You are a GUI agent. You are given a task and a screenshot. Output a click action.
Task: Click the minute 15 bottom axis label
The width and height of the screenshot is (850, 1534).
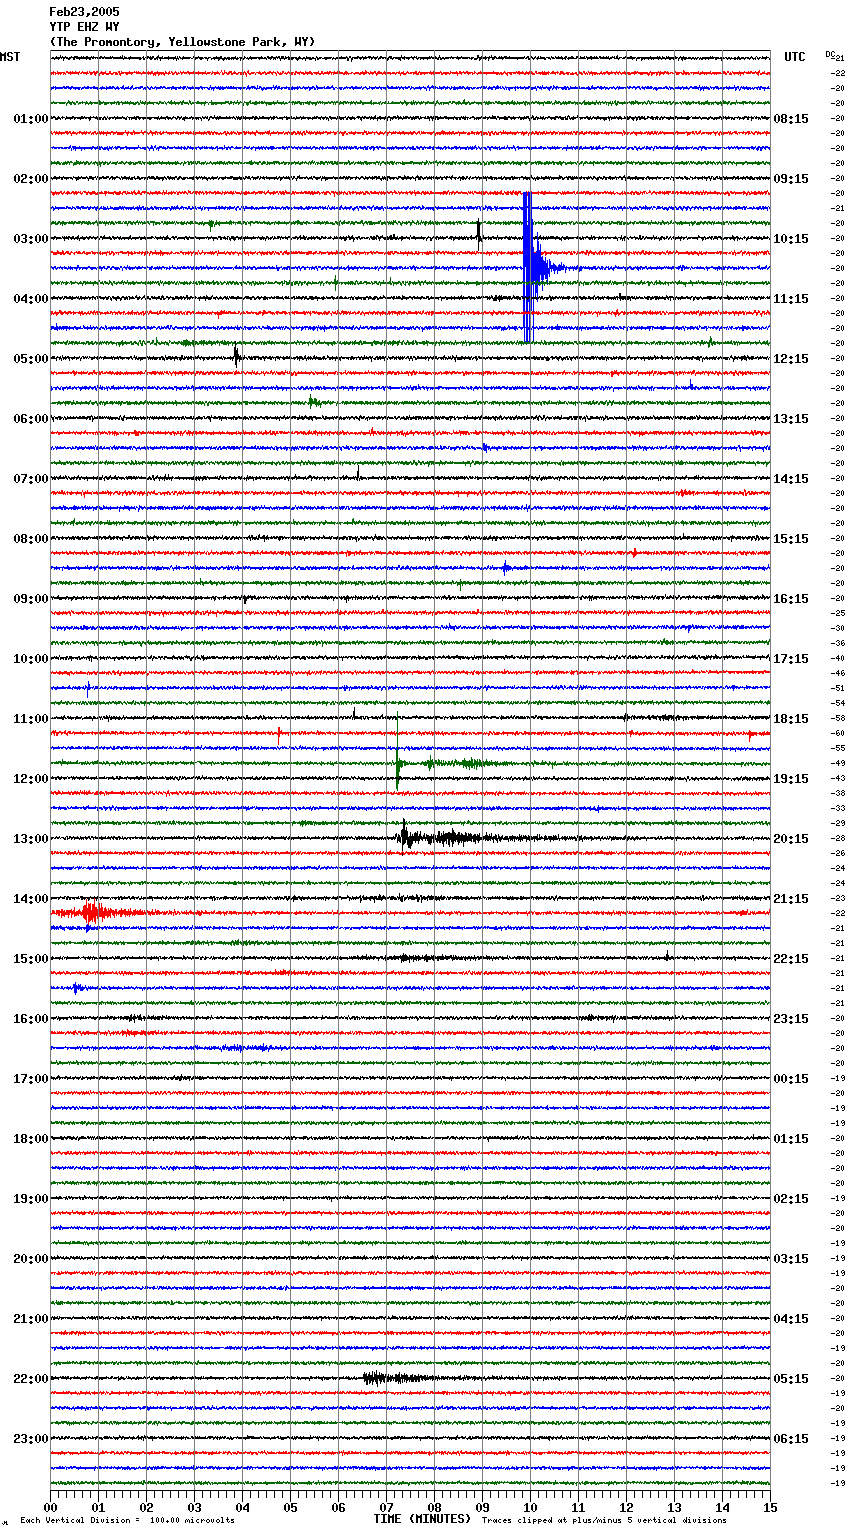pos(770,1507)
